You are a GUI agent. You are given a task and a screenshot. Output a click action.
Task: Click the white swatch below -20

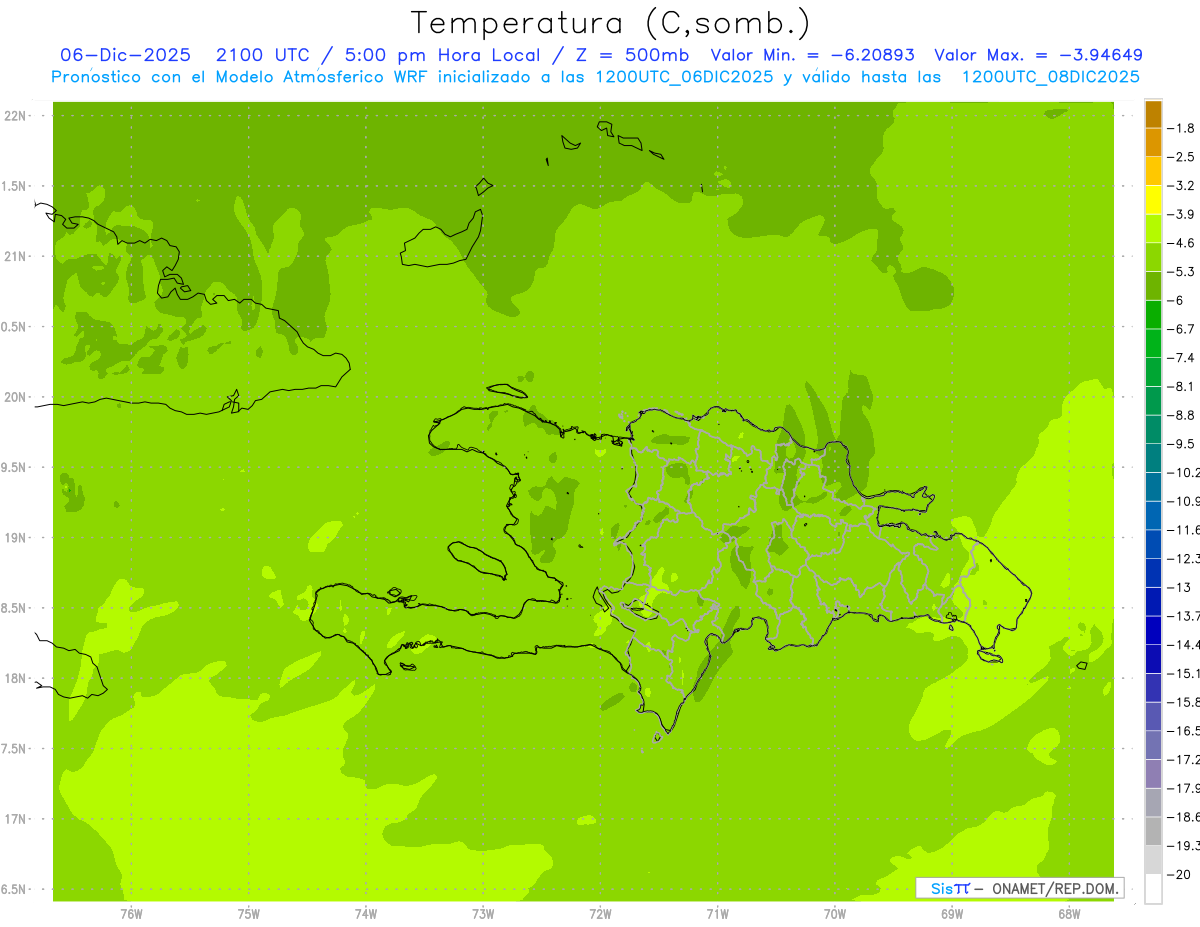1153,888
